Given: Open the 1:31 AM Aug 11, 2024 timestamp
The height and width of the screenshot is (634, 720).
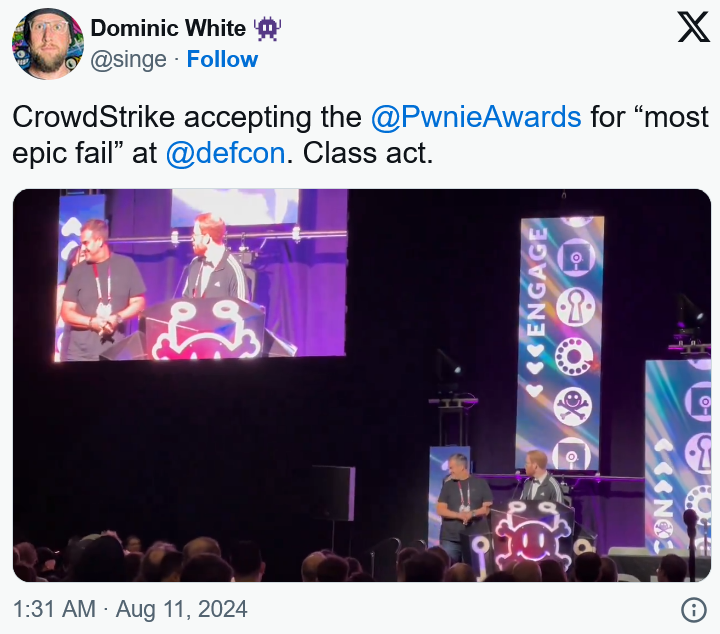Looking at the screenshot, I should [130, 609].
